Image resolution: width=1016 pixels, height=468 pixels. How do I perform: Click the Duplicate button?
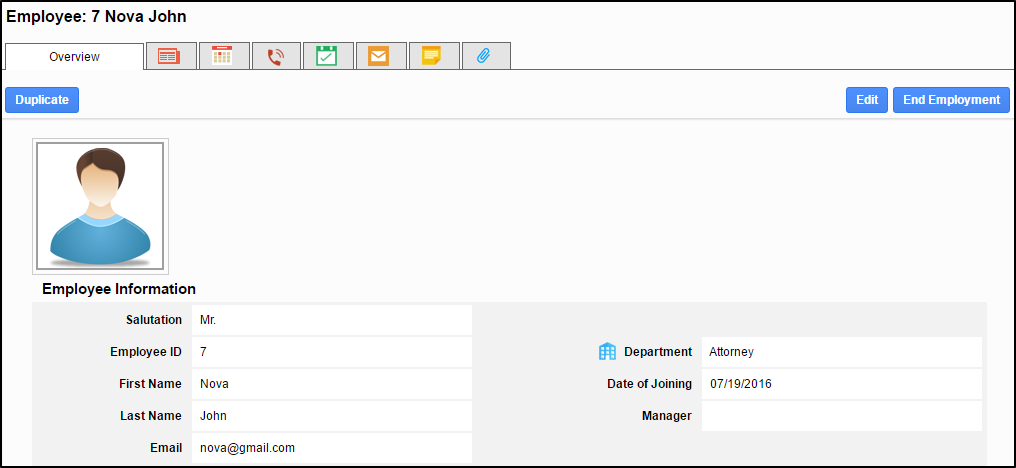(42, 100)
